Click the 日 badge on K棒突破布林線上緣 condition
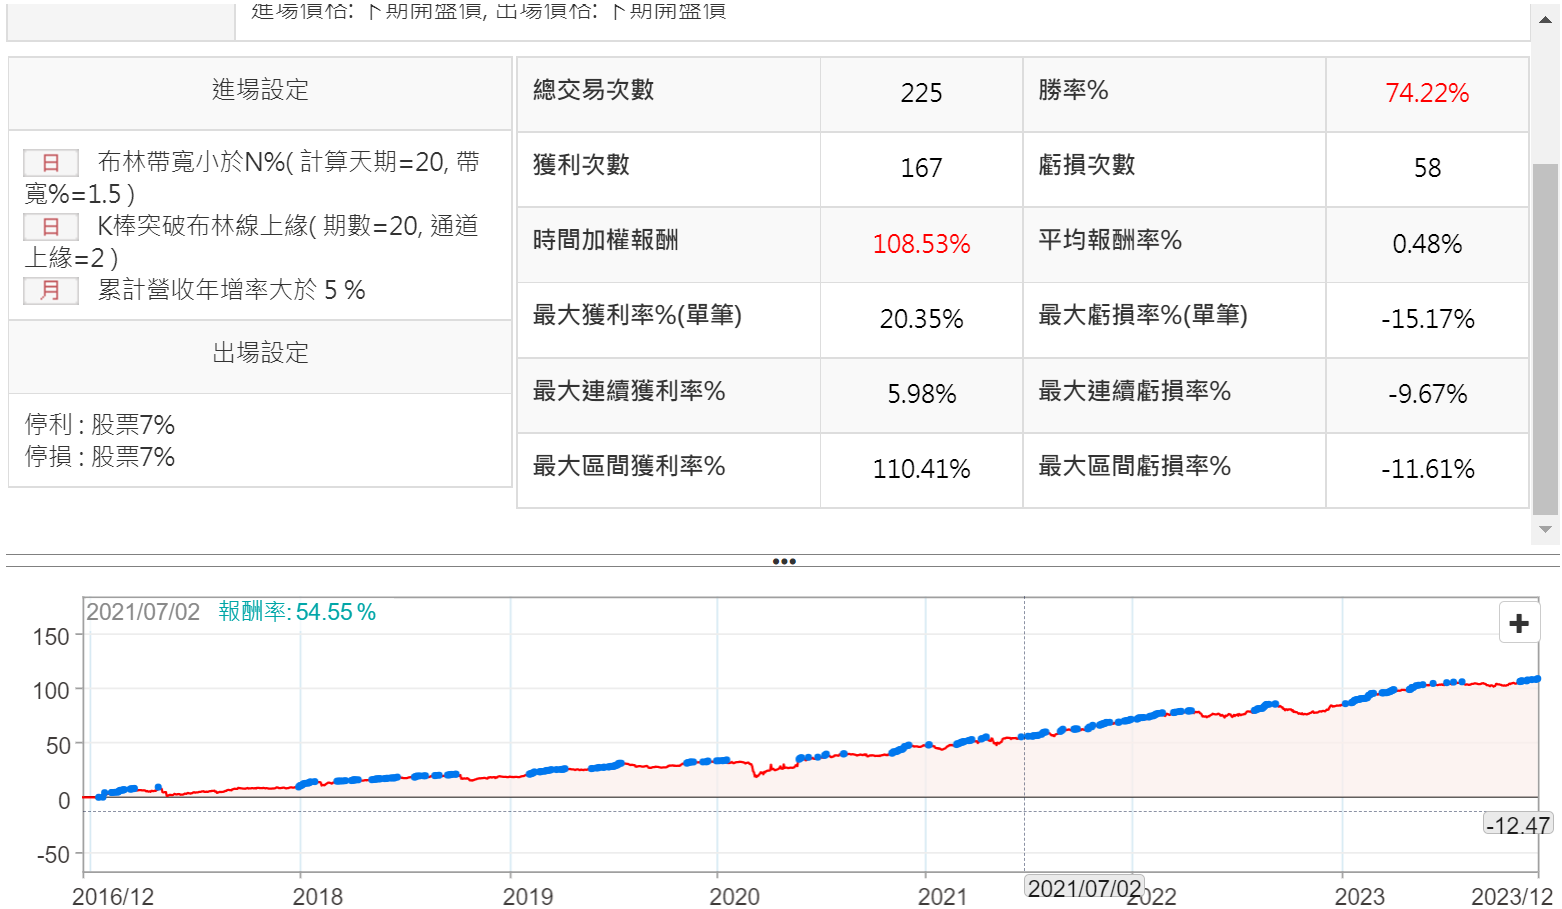The width and height of the screenshot is (1562, 909). (50, 227)
